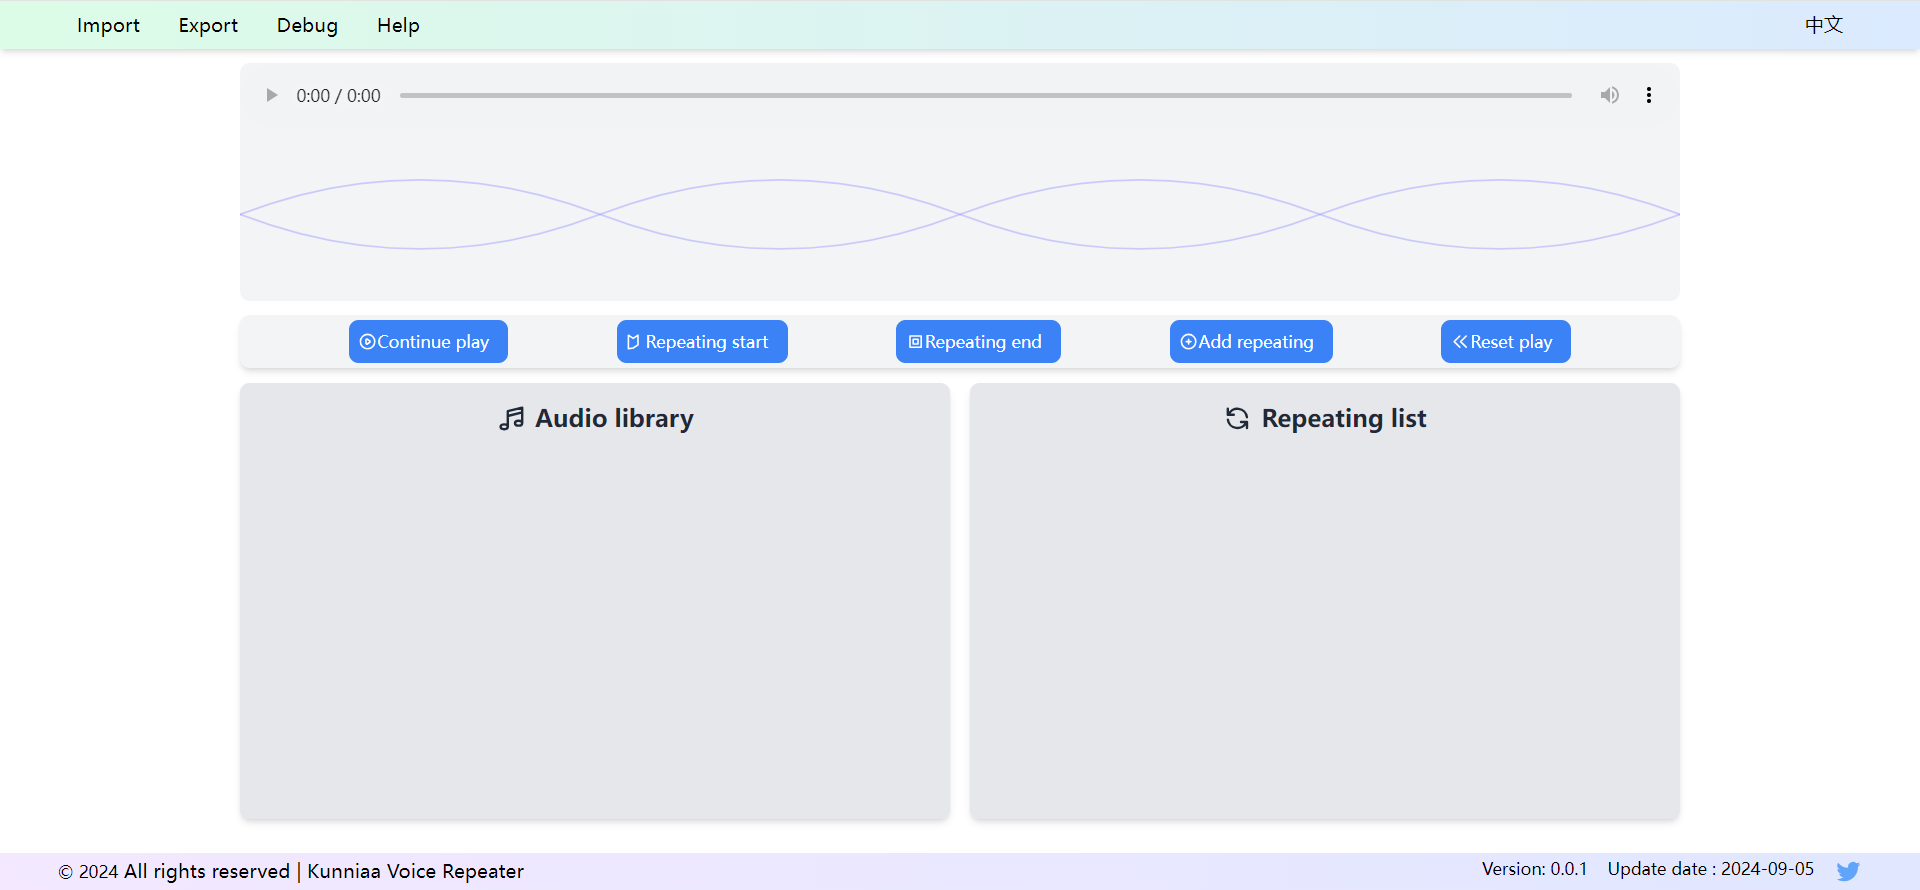Switch language to 中文

point(1824,25)
